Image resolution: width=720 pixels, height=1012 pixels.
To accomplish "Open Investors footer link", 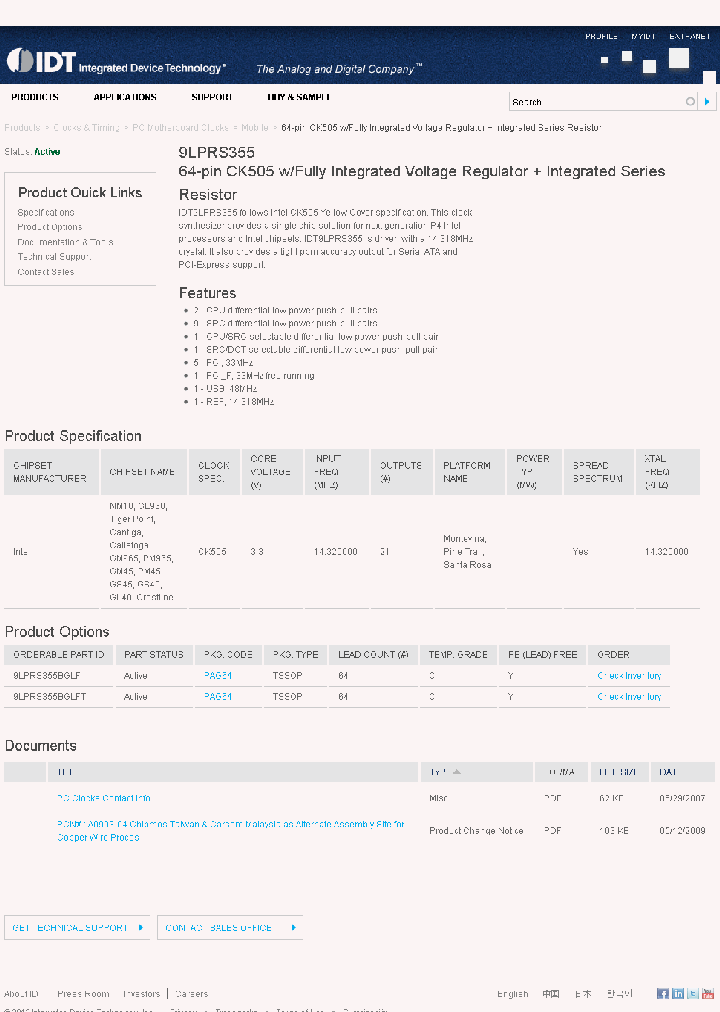I will pyautogui.click(x=141, y=994).
